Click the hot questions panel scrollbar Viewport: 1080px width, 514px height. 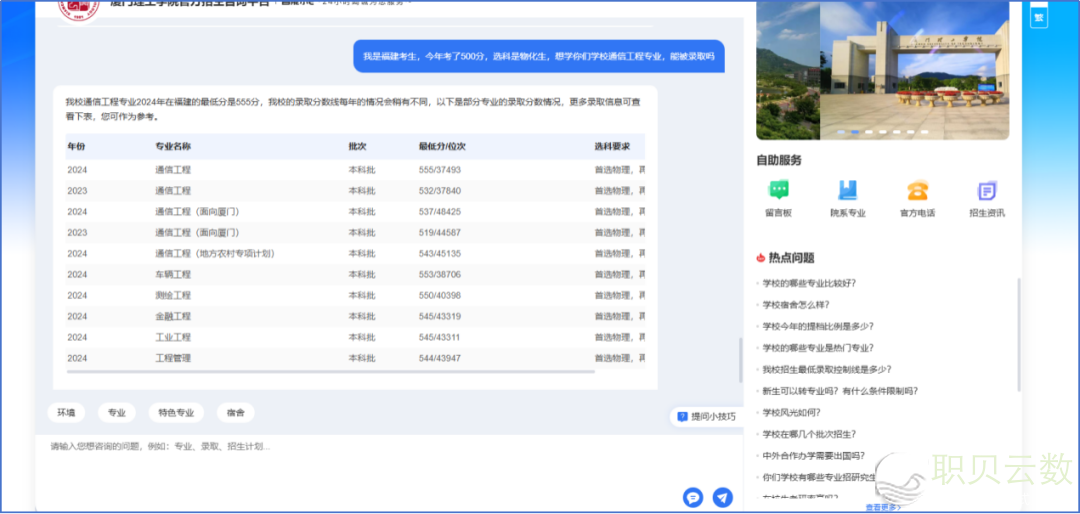click(x=1019, y=335)
